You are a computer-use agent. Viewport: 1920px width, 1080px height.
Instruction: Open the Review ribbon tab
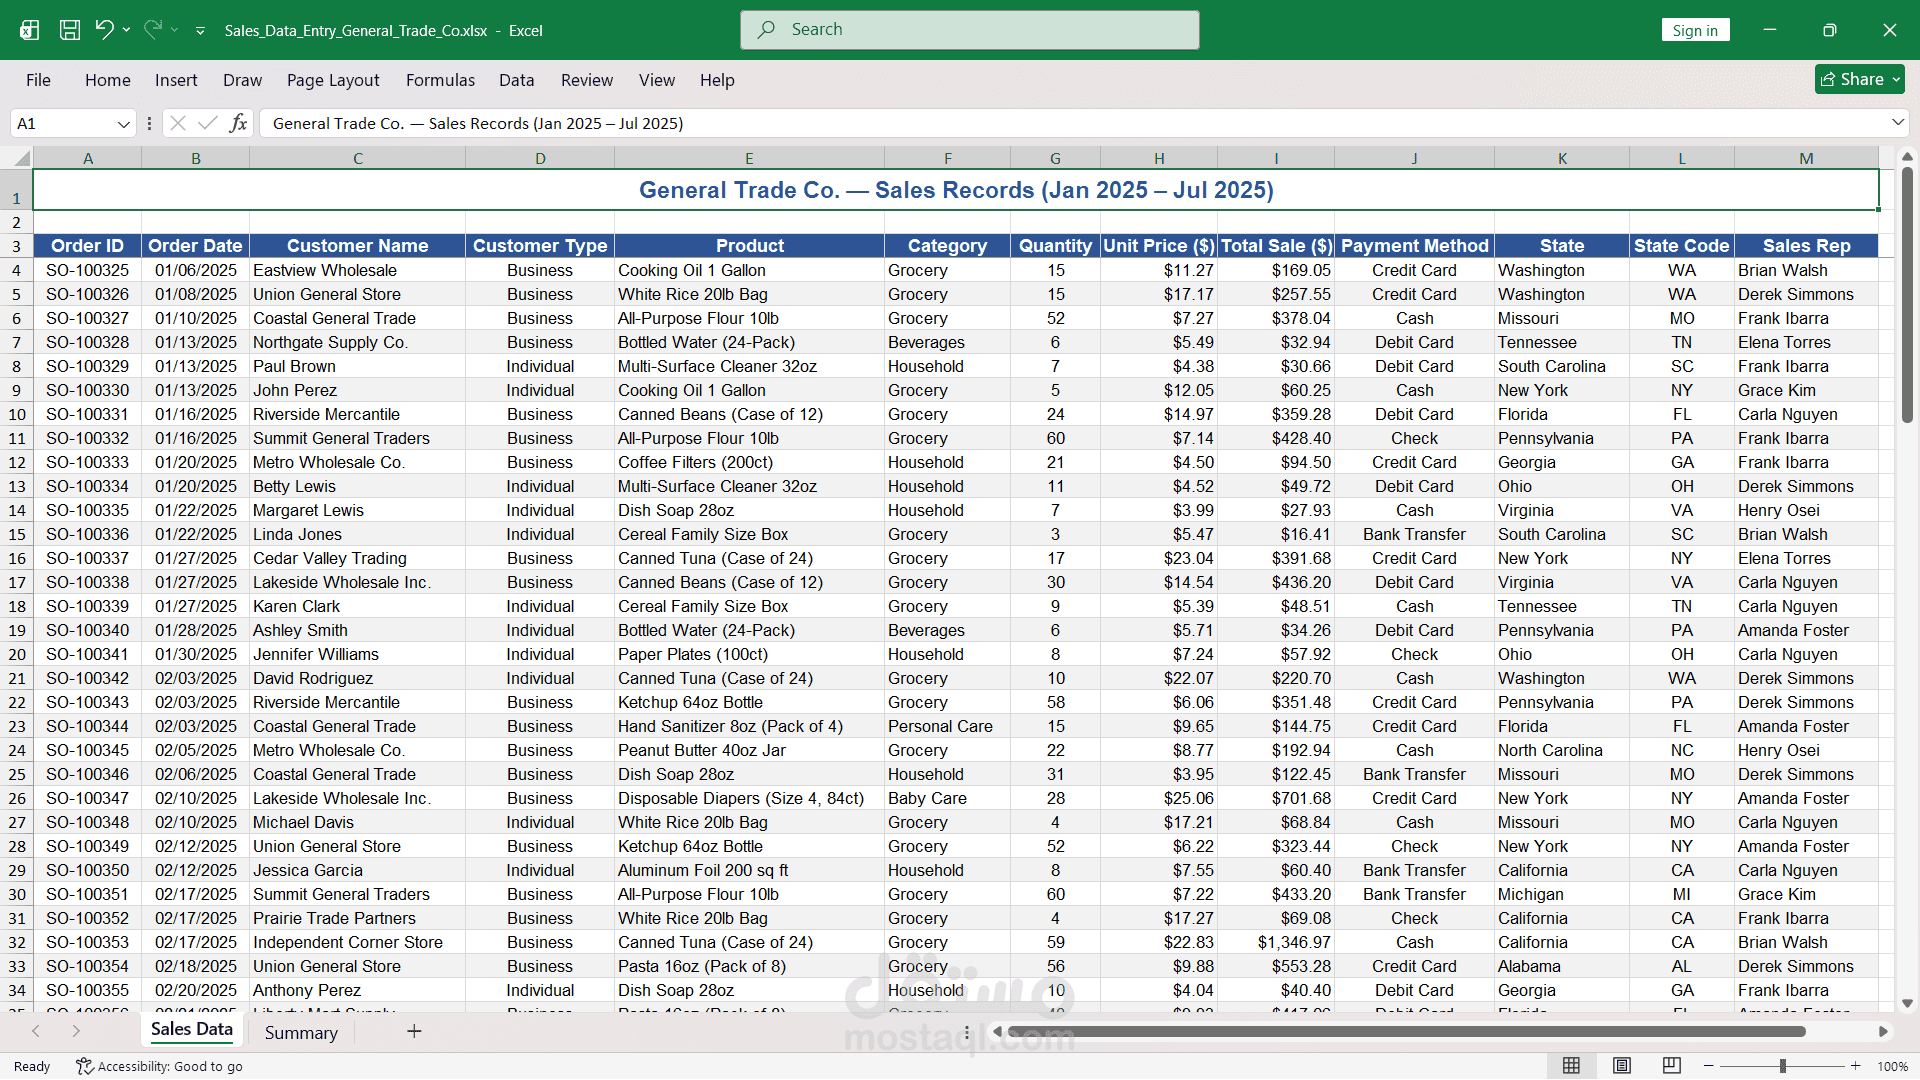point(586,80)
